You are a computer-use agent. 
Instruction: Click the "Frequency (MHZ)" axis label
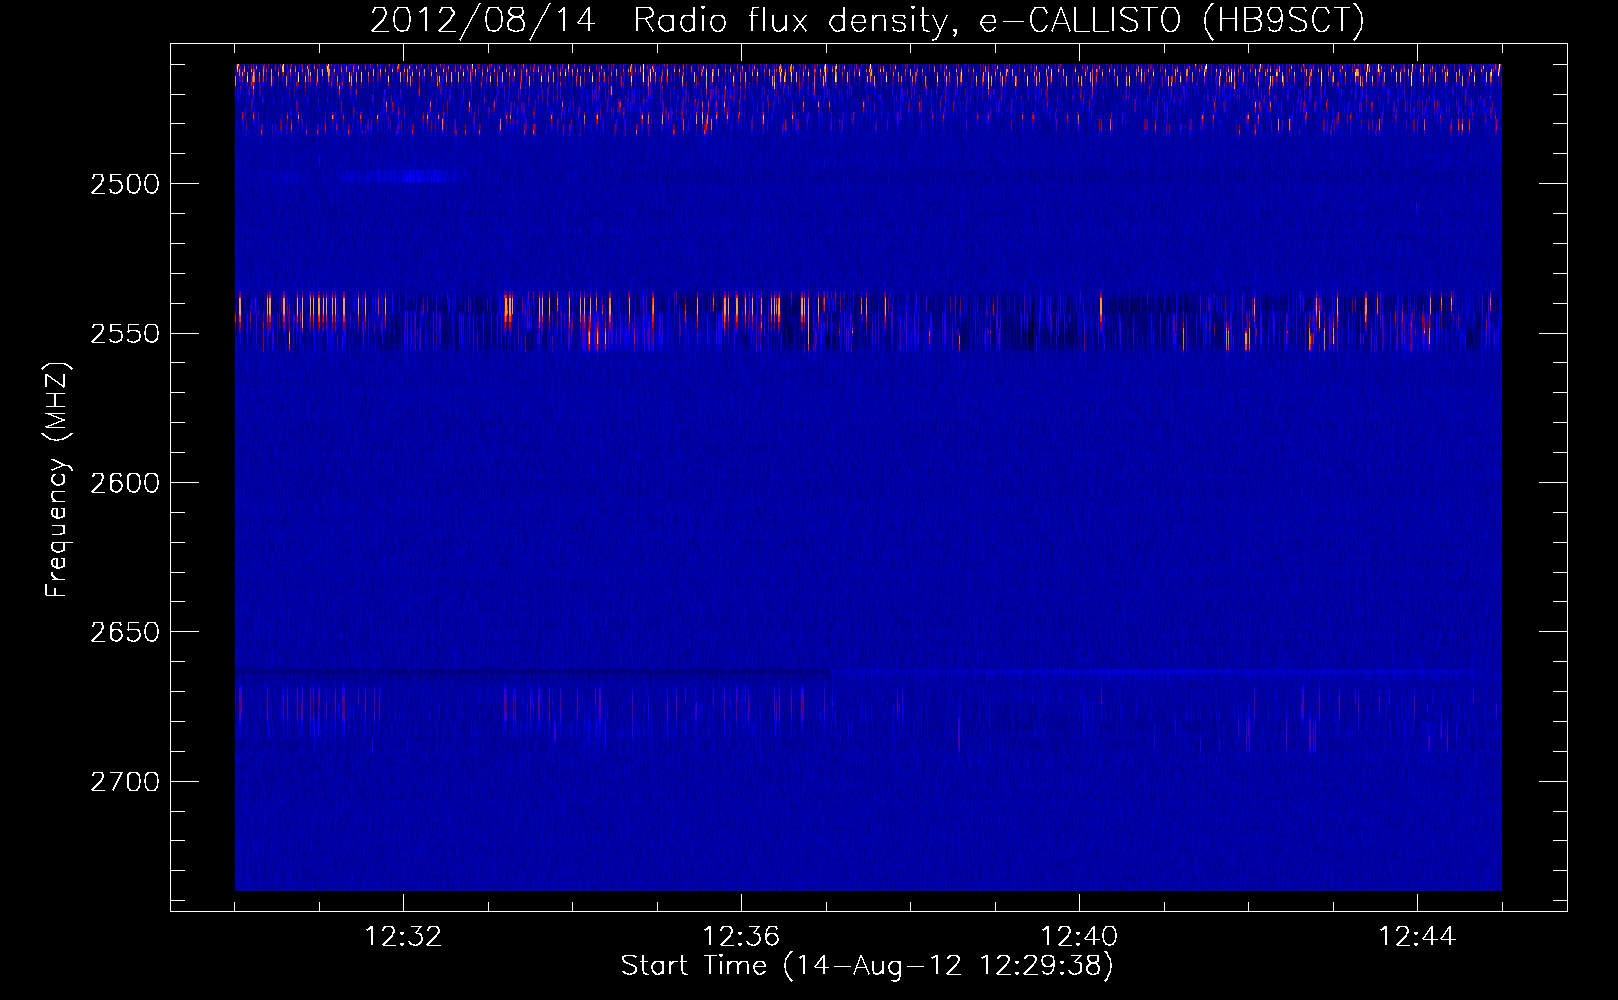pos(57,481)
